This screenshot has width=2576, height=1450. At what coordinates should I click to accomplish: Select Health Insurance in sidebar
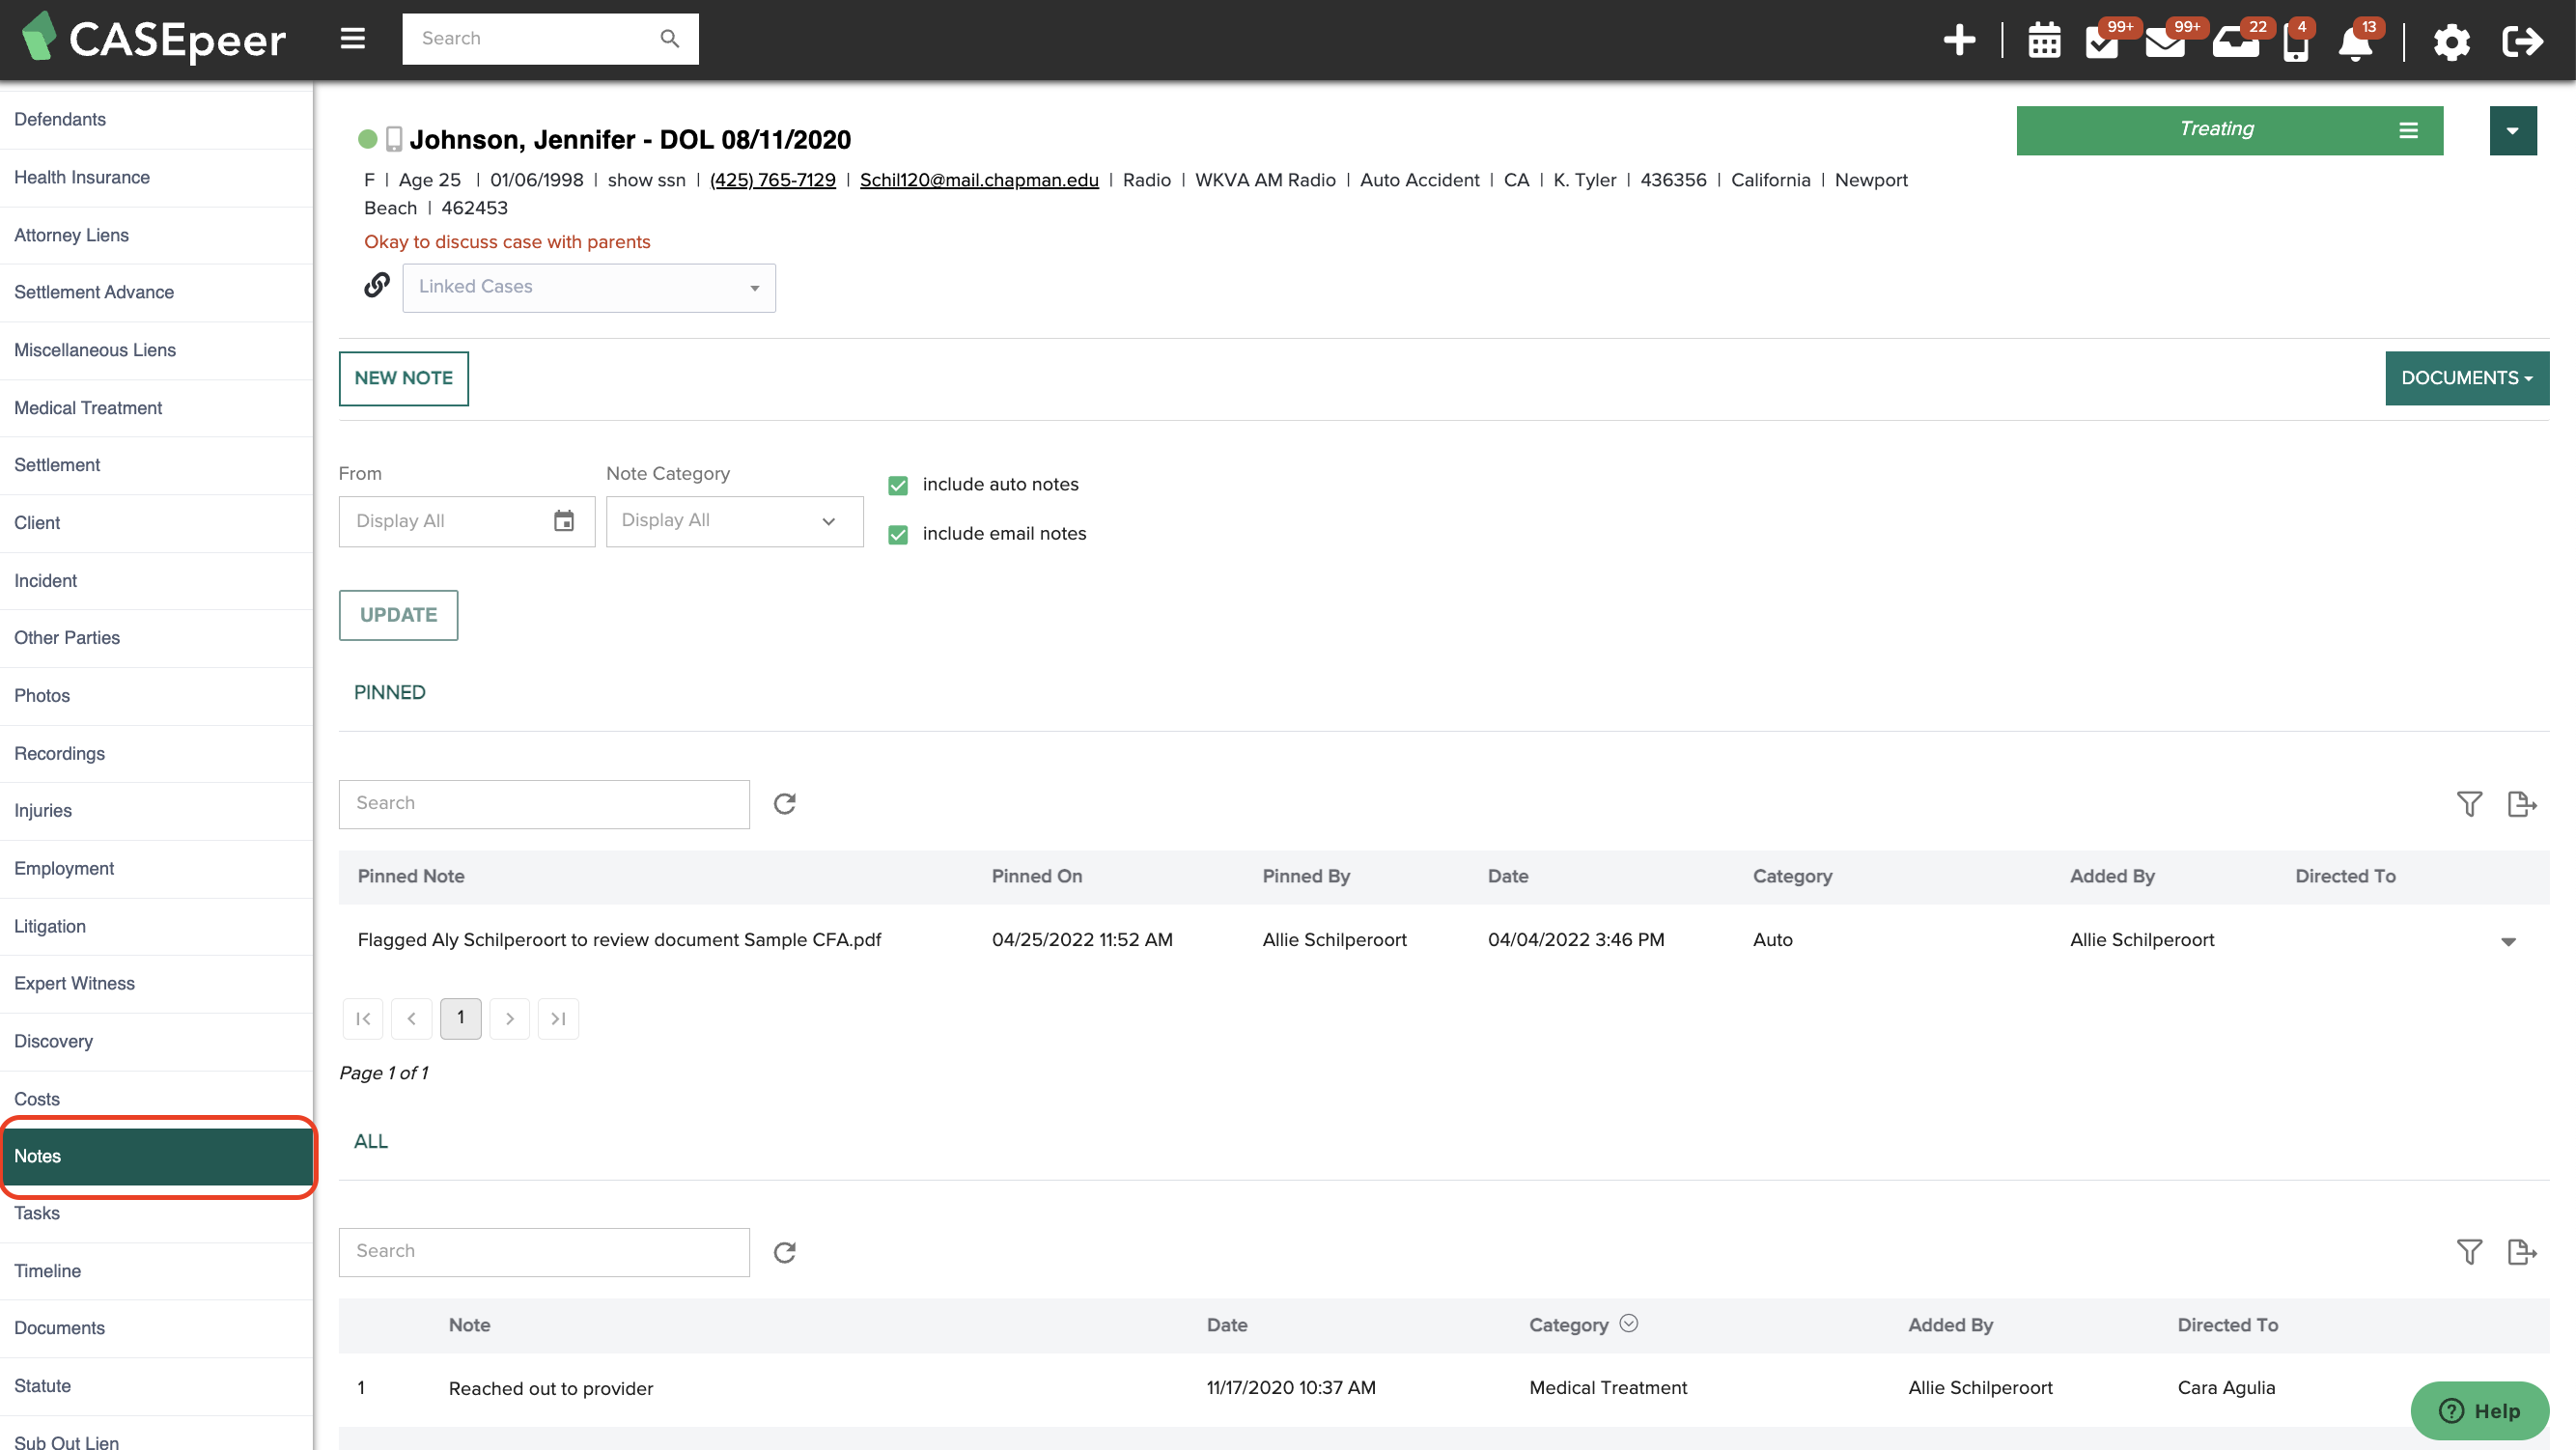[x=157, y=177]
